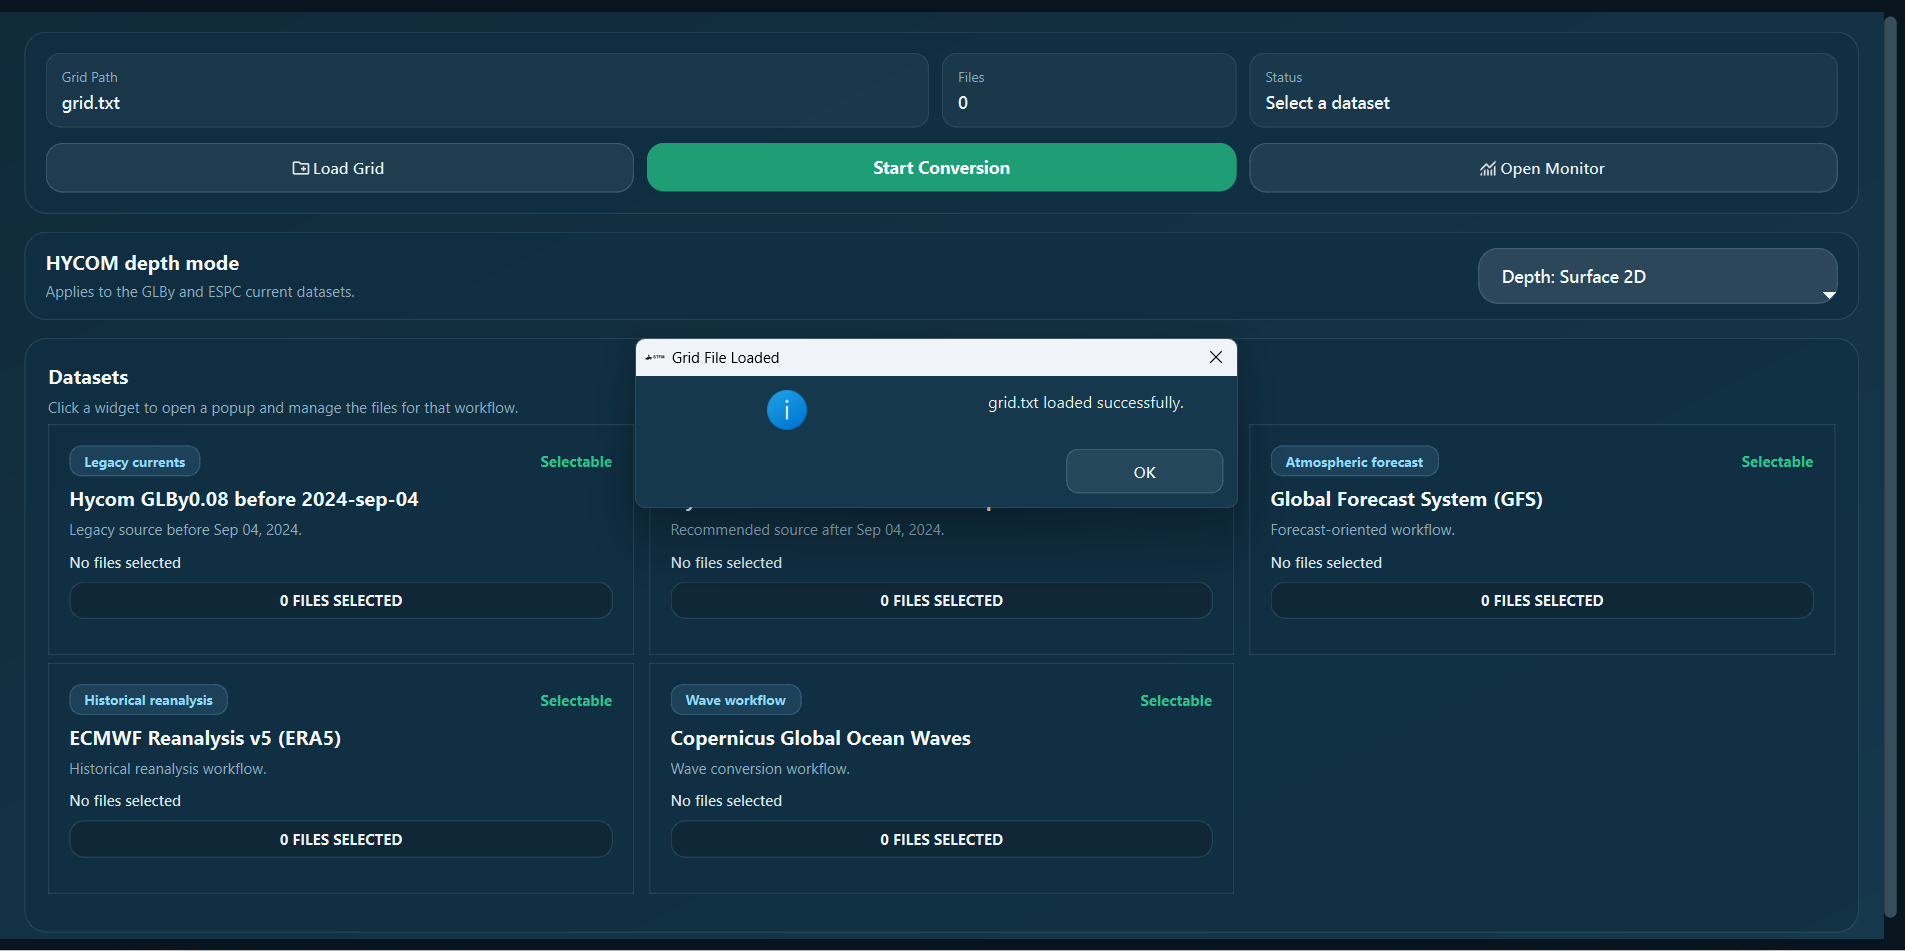
Task: Click the Wave workflow tag
Action: coord(735,700)
